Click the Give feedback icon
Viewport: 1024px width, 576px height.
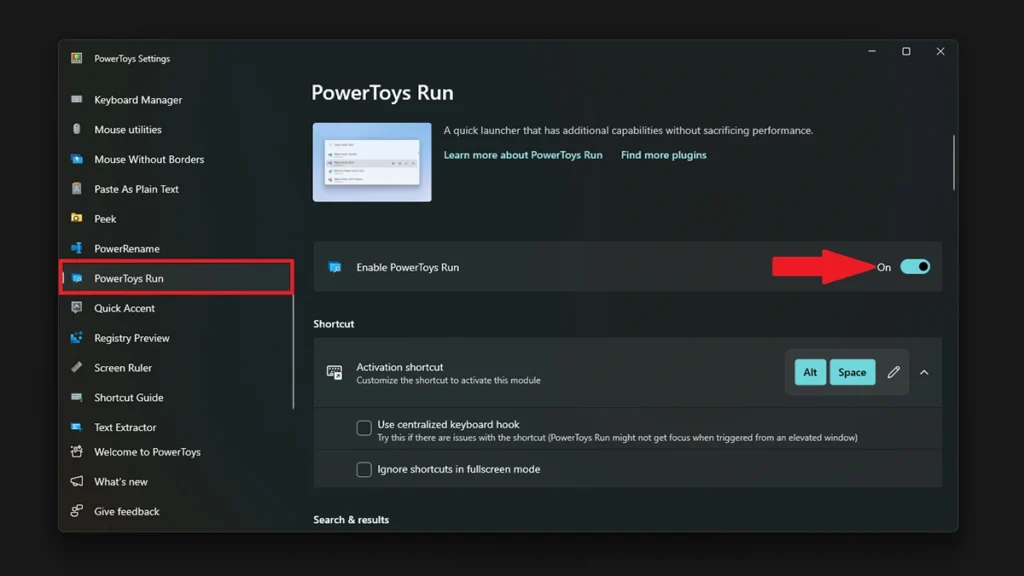(x=76, y=511)
